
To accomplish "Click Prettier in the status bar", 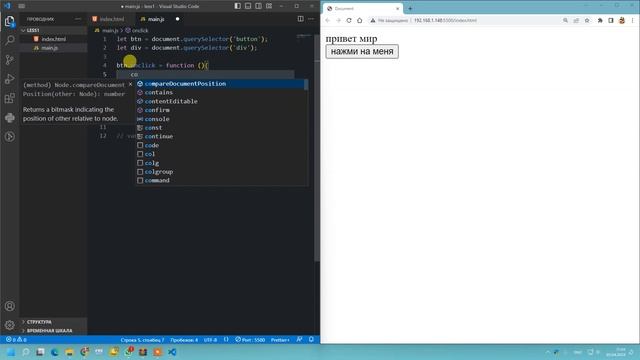I will tap(280, 340).
